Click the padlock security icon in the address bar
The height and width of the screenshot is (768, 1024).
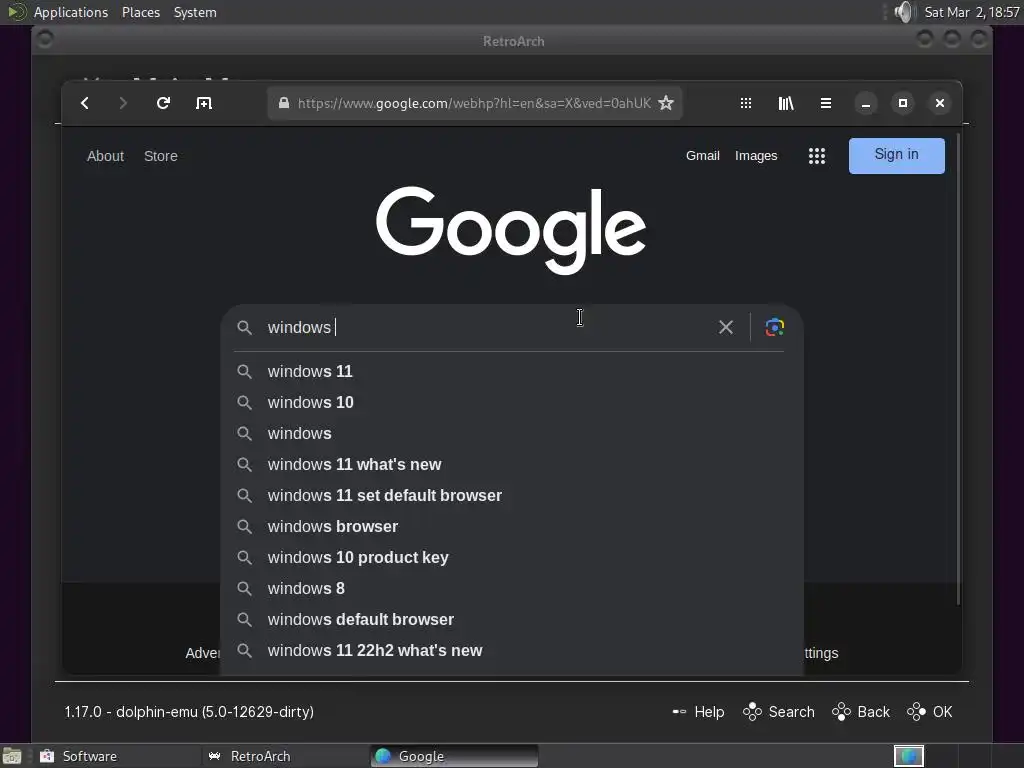tap(283, 103)
